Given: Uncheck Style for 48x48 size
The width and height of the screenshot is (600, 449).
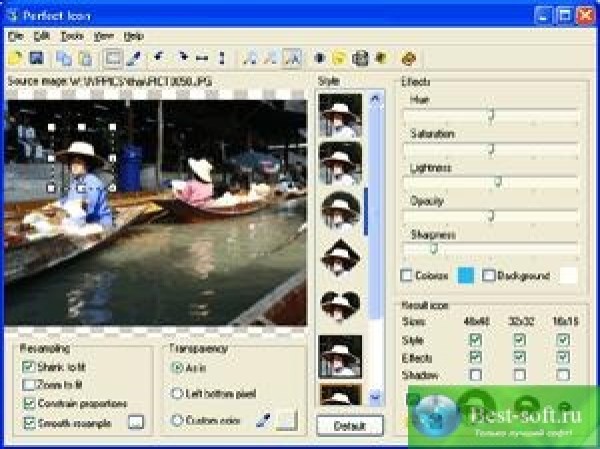Looking at the screenshot, I should (476, 340).
